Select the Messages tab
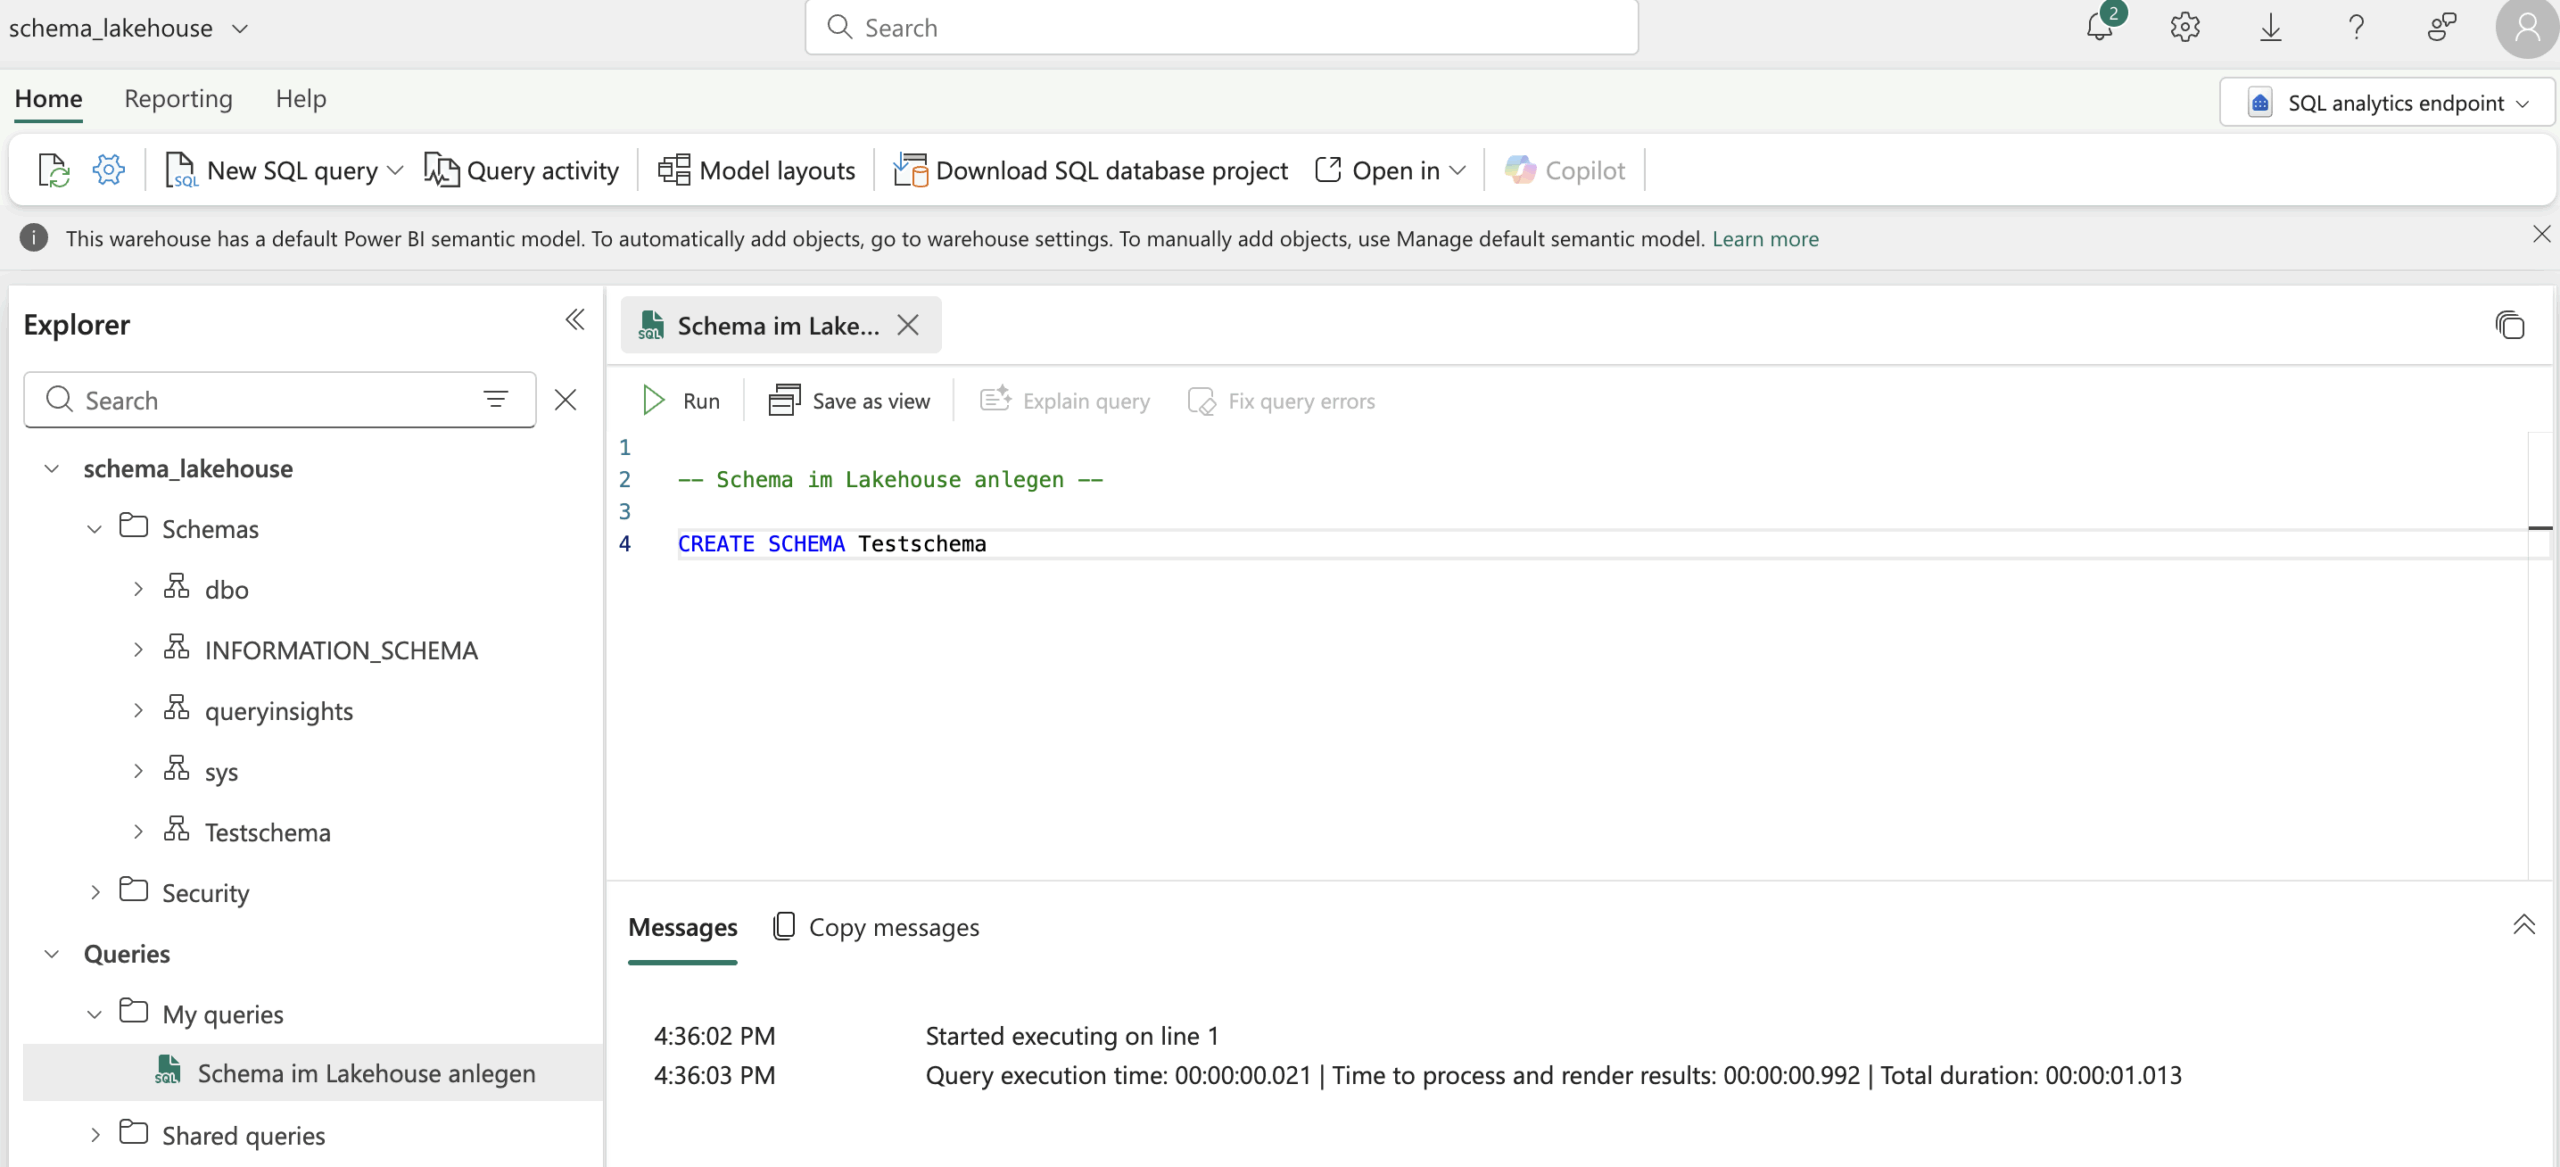Screen dimensions: 2560x1167 point(682,927)
